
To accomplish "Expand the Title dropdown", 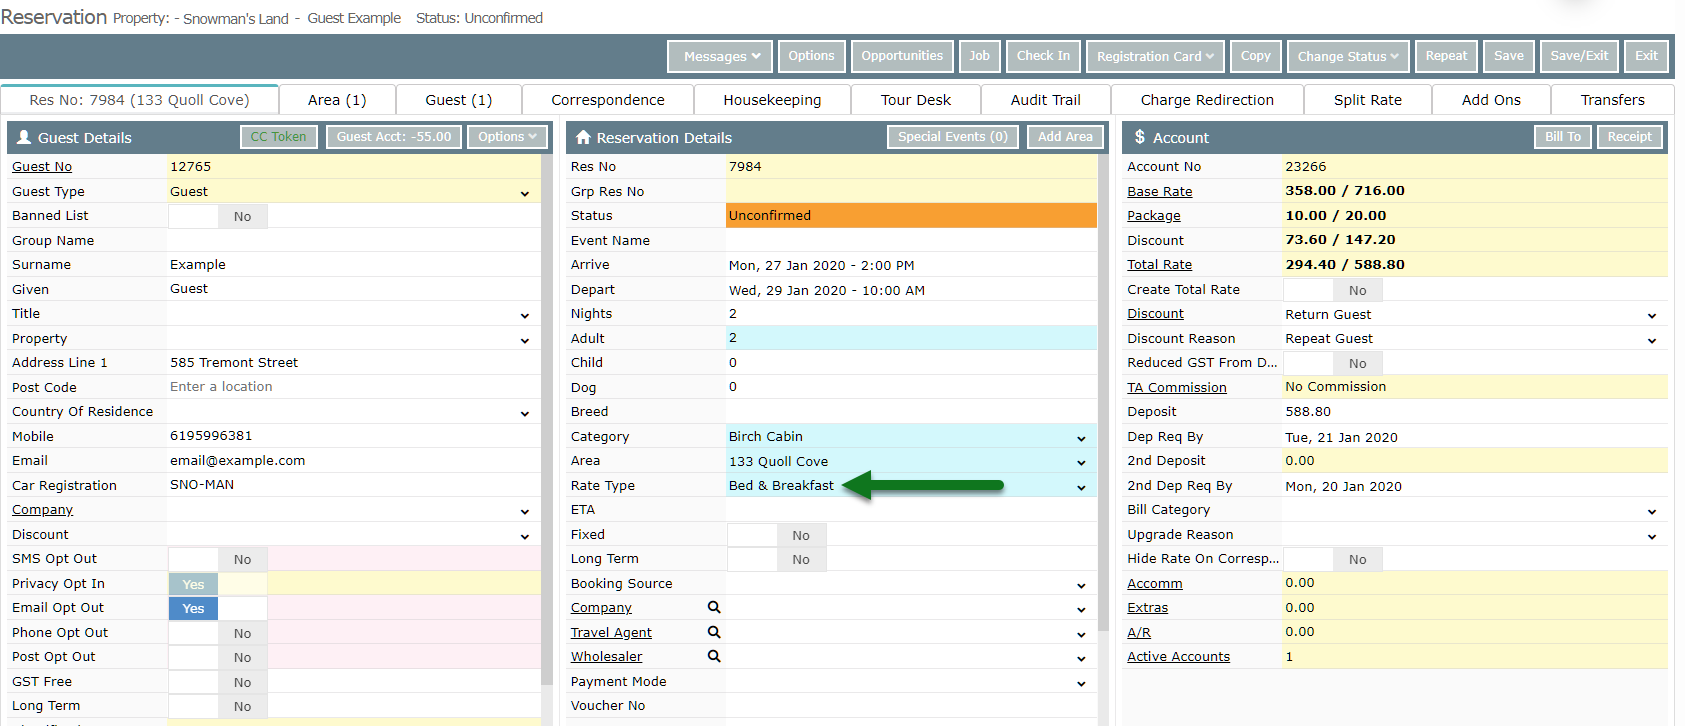I will pyautogui.click(x=525, y=315).
